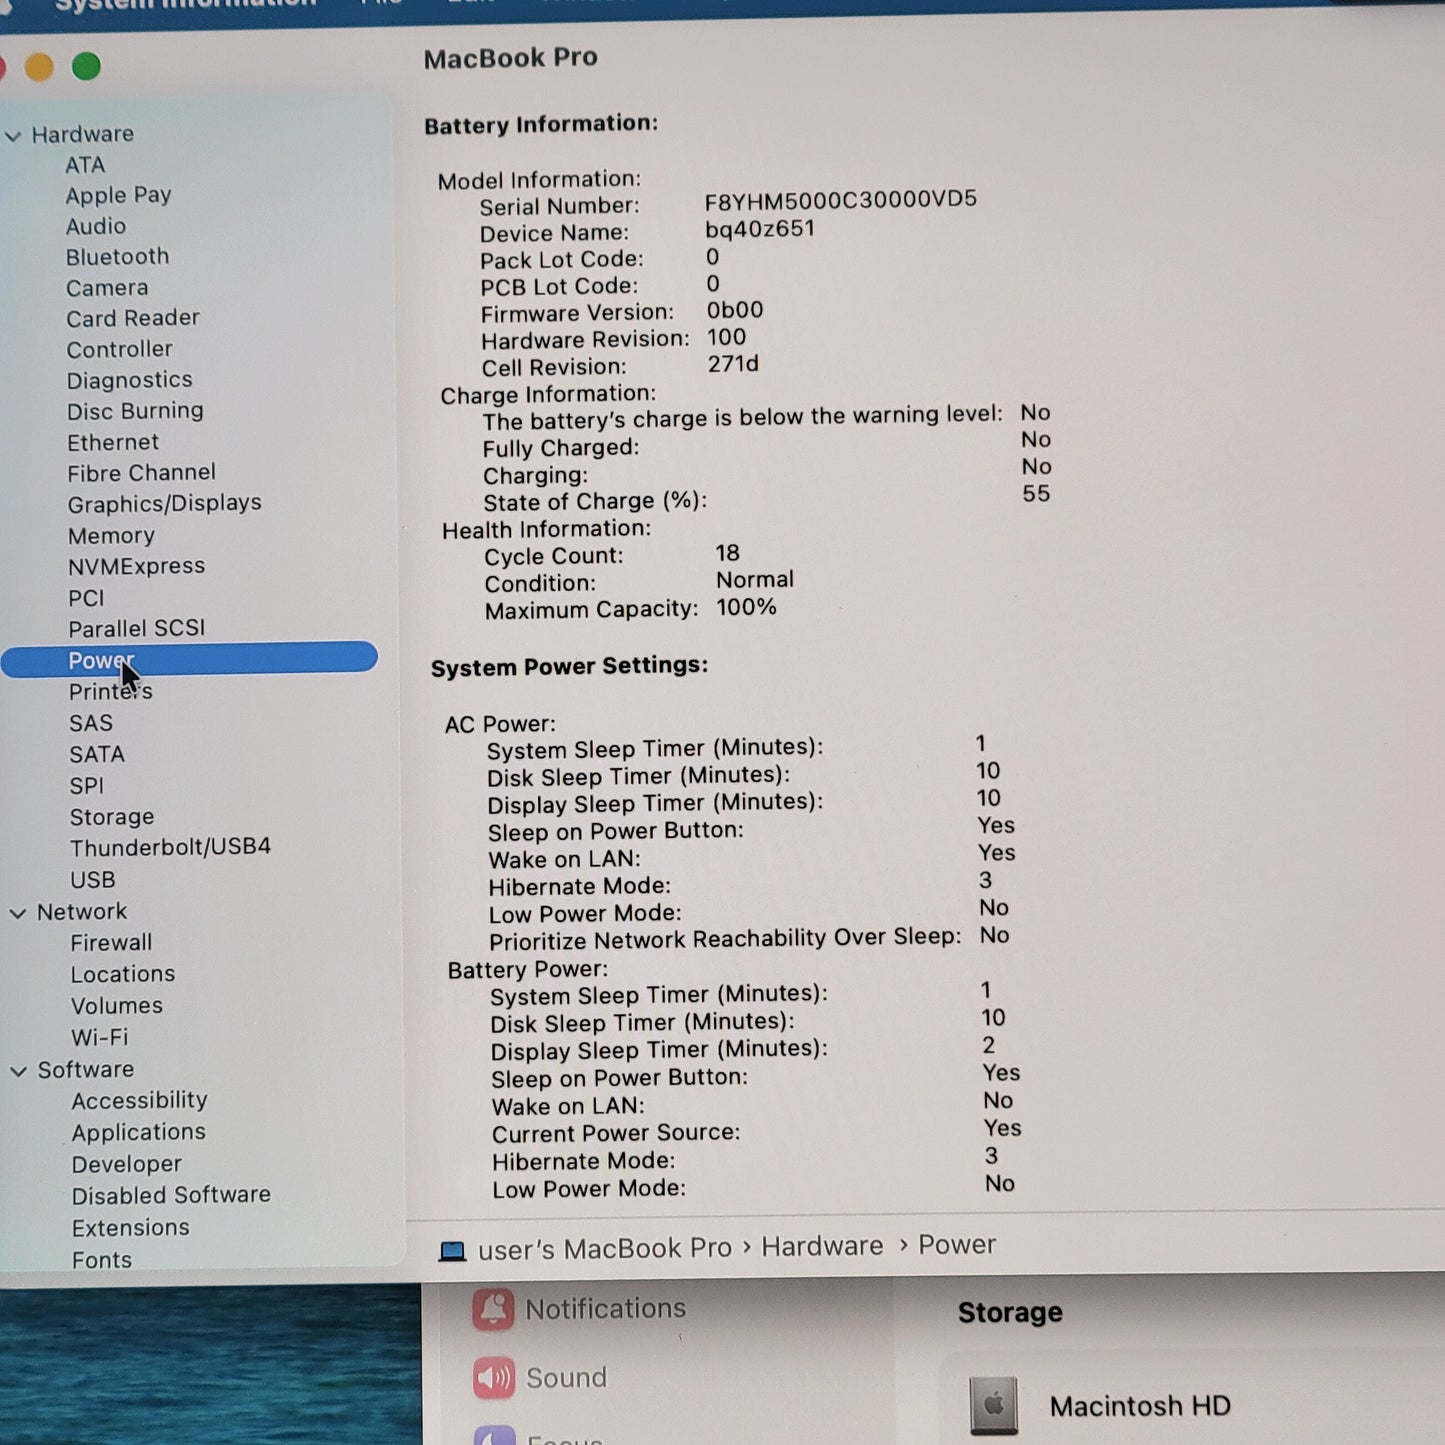Viewport: 1445px width, 1445px height.
Task: Click the Network section label
Action: click(x=82, y=912)
